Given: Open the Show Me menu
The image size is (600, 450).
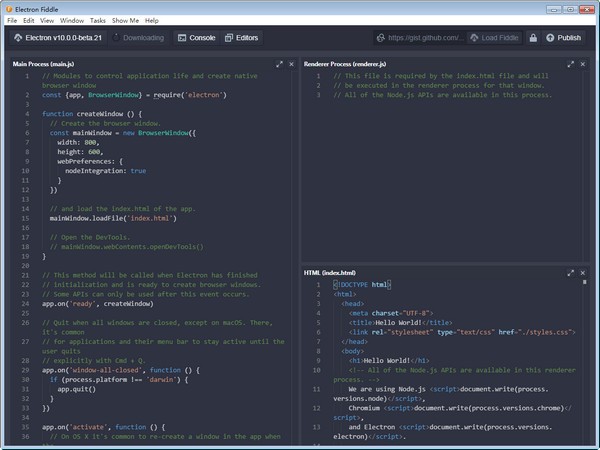Looking at the screenshot, I should [x=126, y=20].
